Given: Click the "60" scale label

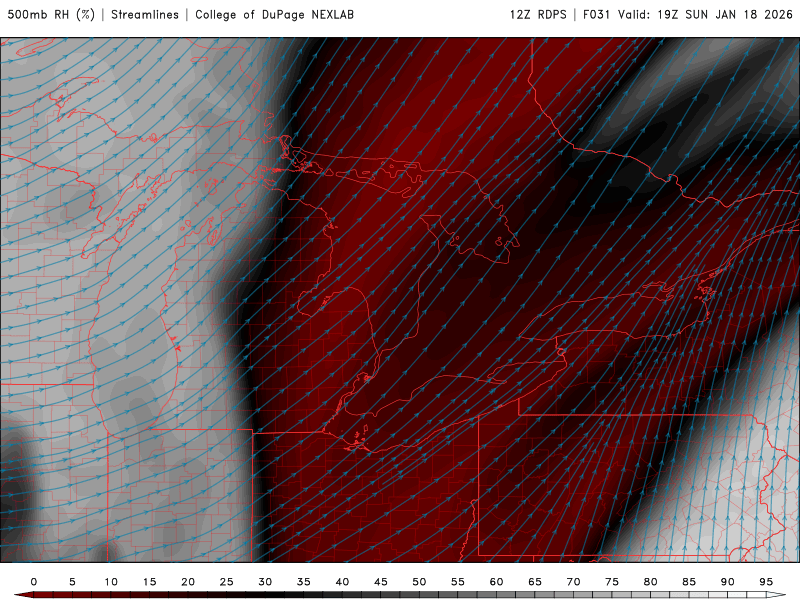Looking at the screenshot, I should (496, 582).
